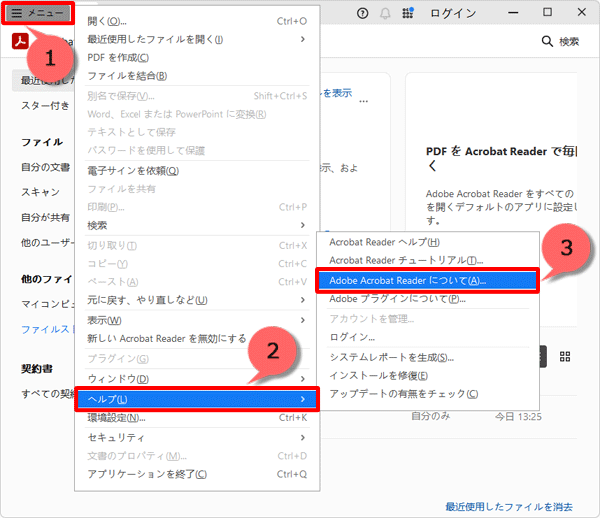Select 他のユーザー in the sidebar
Viewport: 600px width, 518px height.
pos(47,243)
